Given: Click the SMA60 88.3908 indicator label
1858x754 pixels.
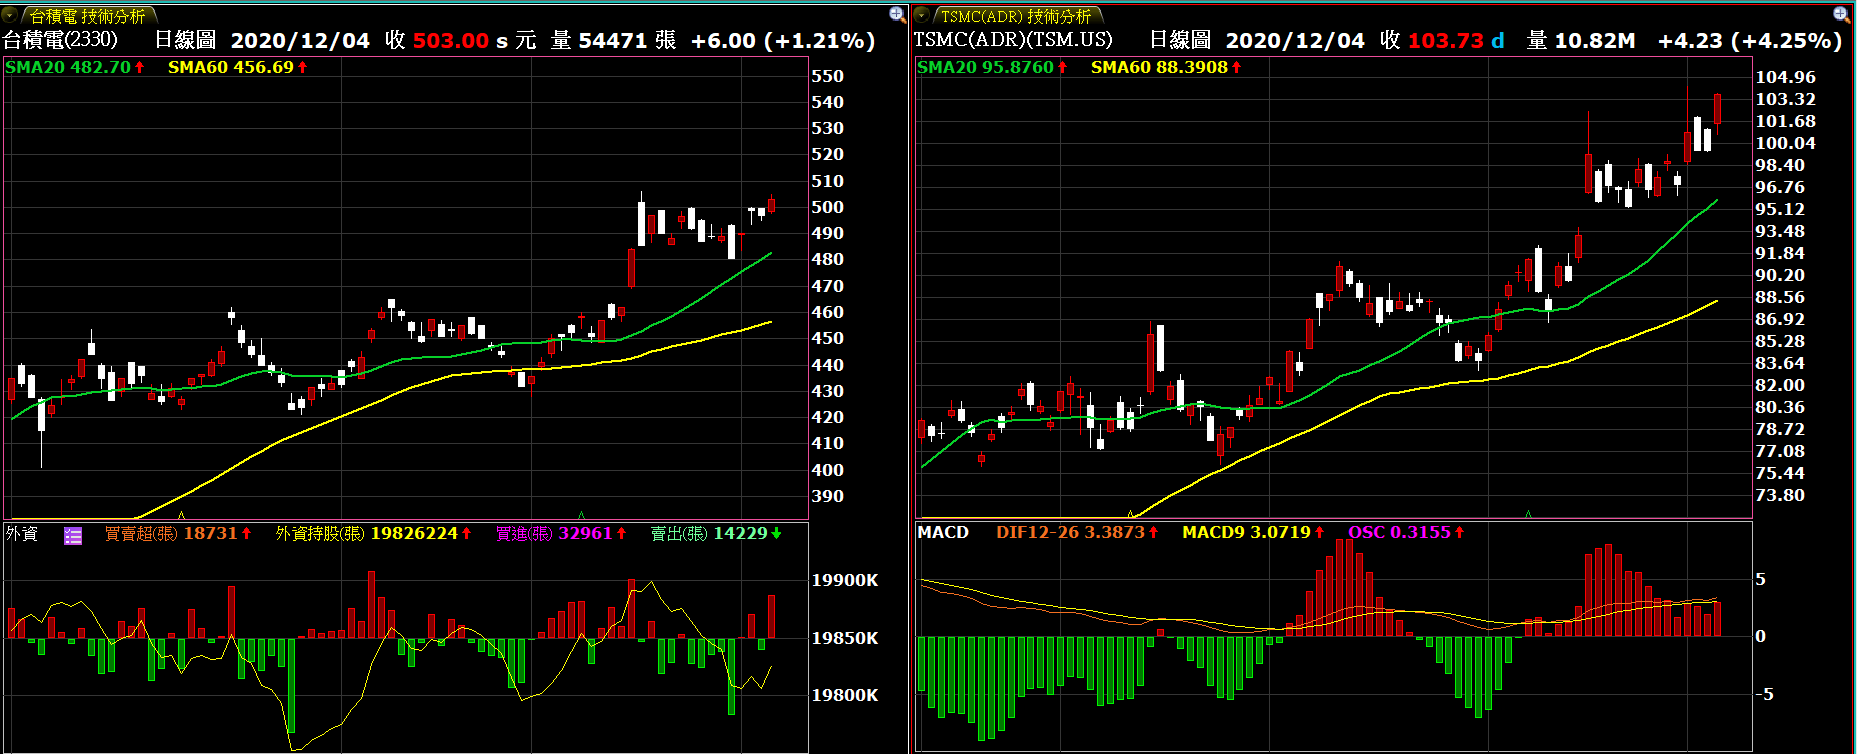Looking at the screenshot, I should pos(1166,67).
